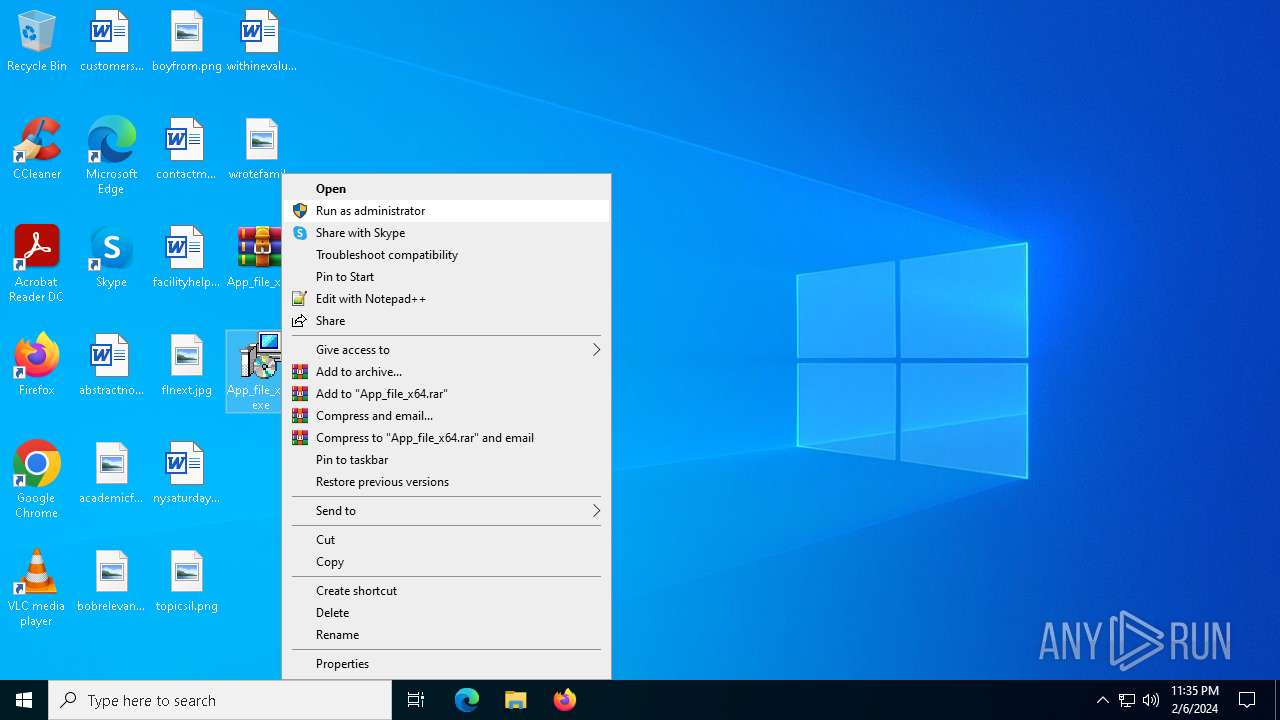Open Firefox from the taskbar
Screen dimensions: 1280x720
click(565, 700)
